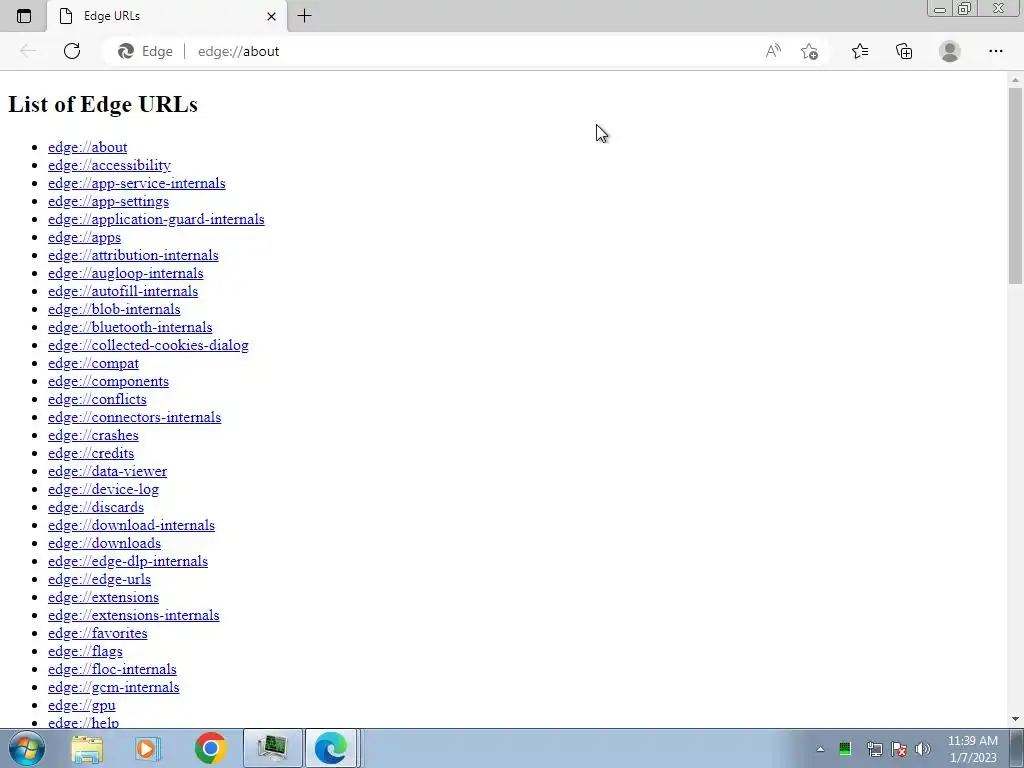Click the vertical scrollbar thumb
The height and width of the screenshot is (768, 1024).
[x=1015, y=185]
